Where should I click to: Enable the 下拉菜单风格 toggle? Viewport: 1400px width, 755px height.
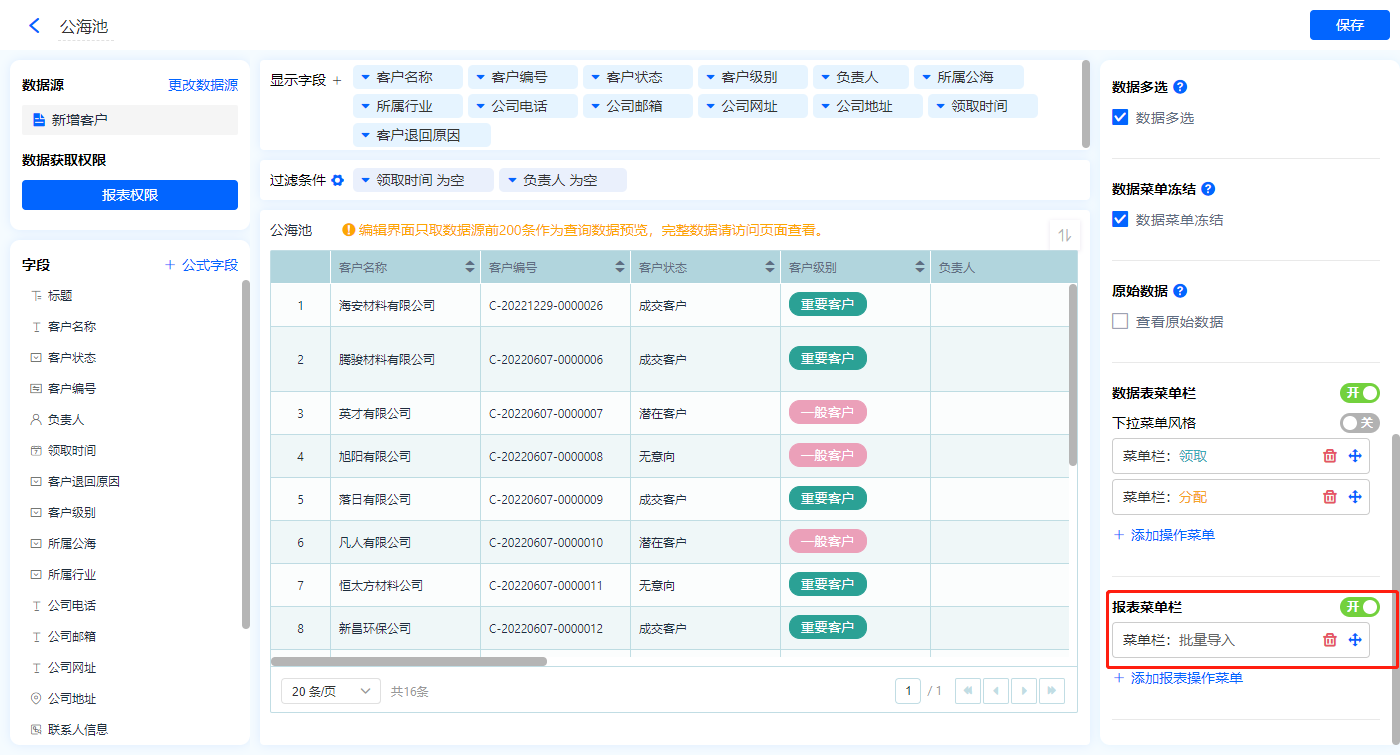[x=1359, y=423]
